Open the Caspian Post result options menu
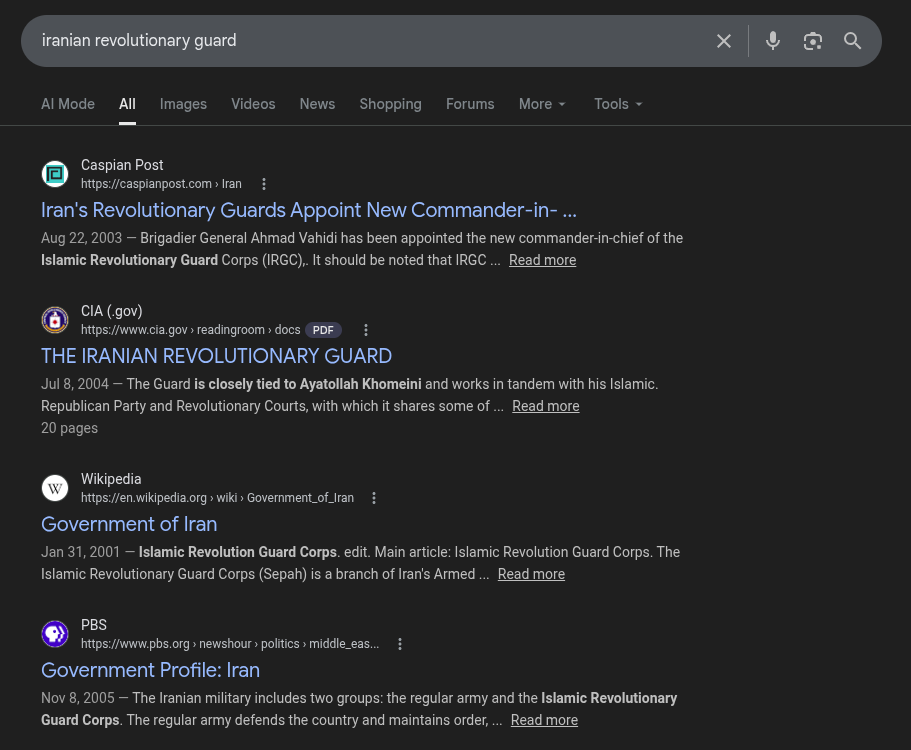 coord(264,184)
